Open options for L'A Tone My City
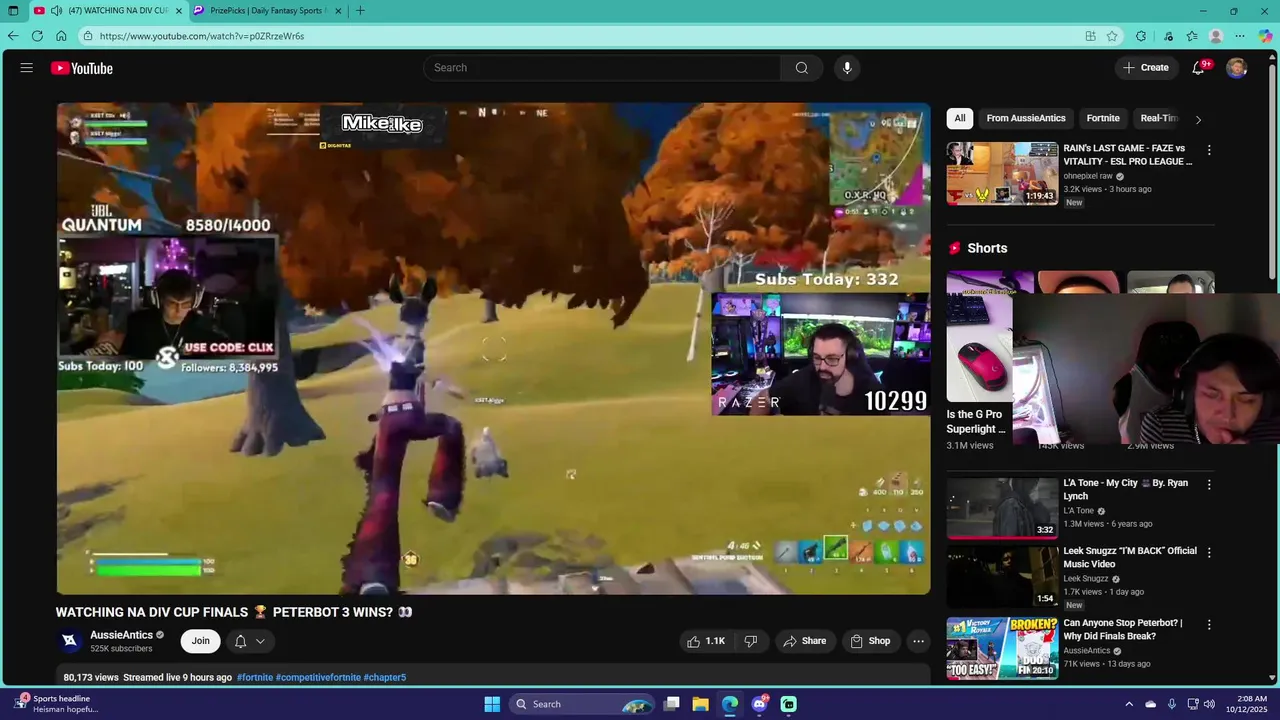Viewport: 1280px width, 720px height. [x=1209, y=484]
